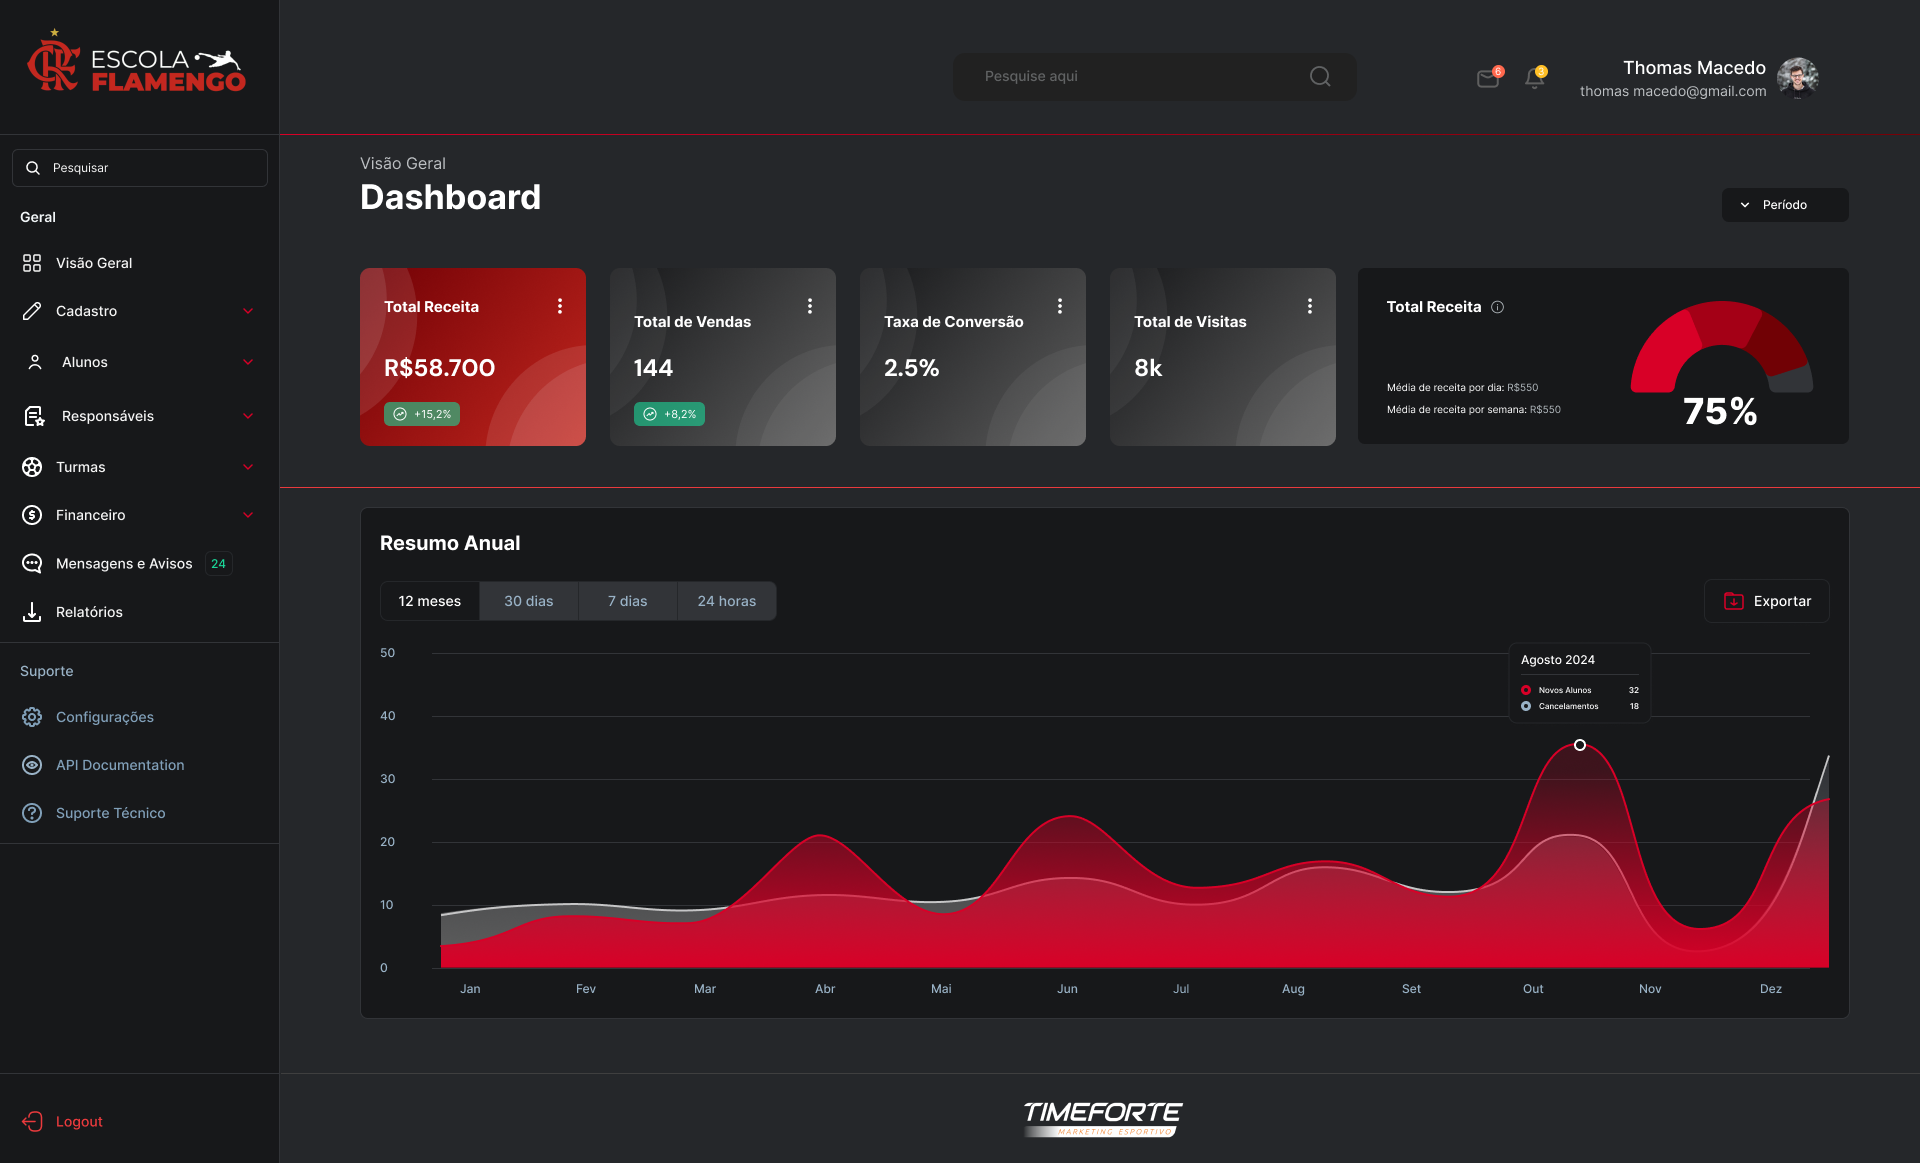The width and height of the screenshot is (1920, 1163).
Task: Click the August peak marker on the chart
Action: point(1580,745)
